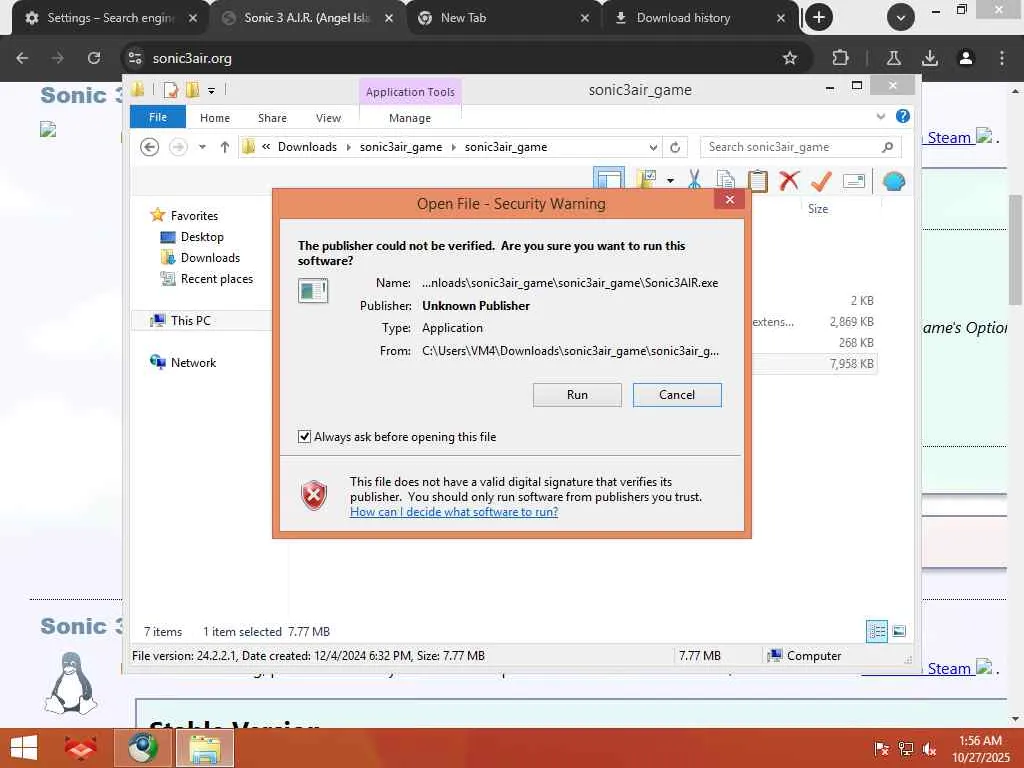Open browser extensions puzzle icon

[840, 58]
